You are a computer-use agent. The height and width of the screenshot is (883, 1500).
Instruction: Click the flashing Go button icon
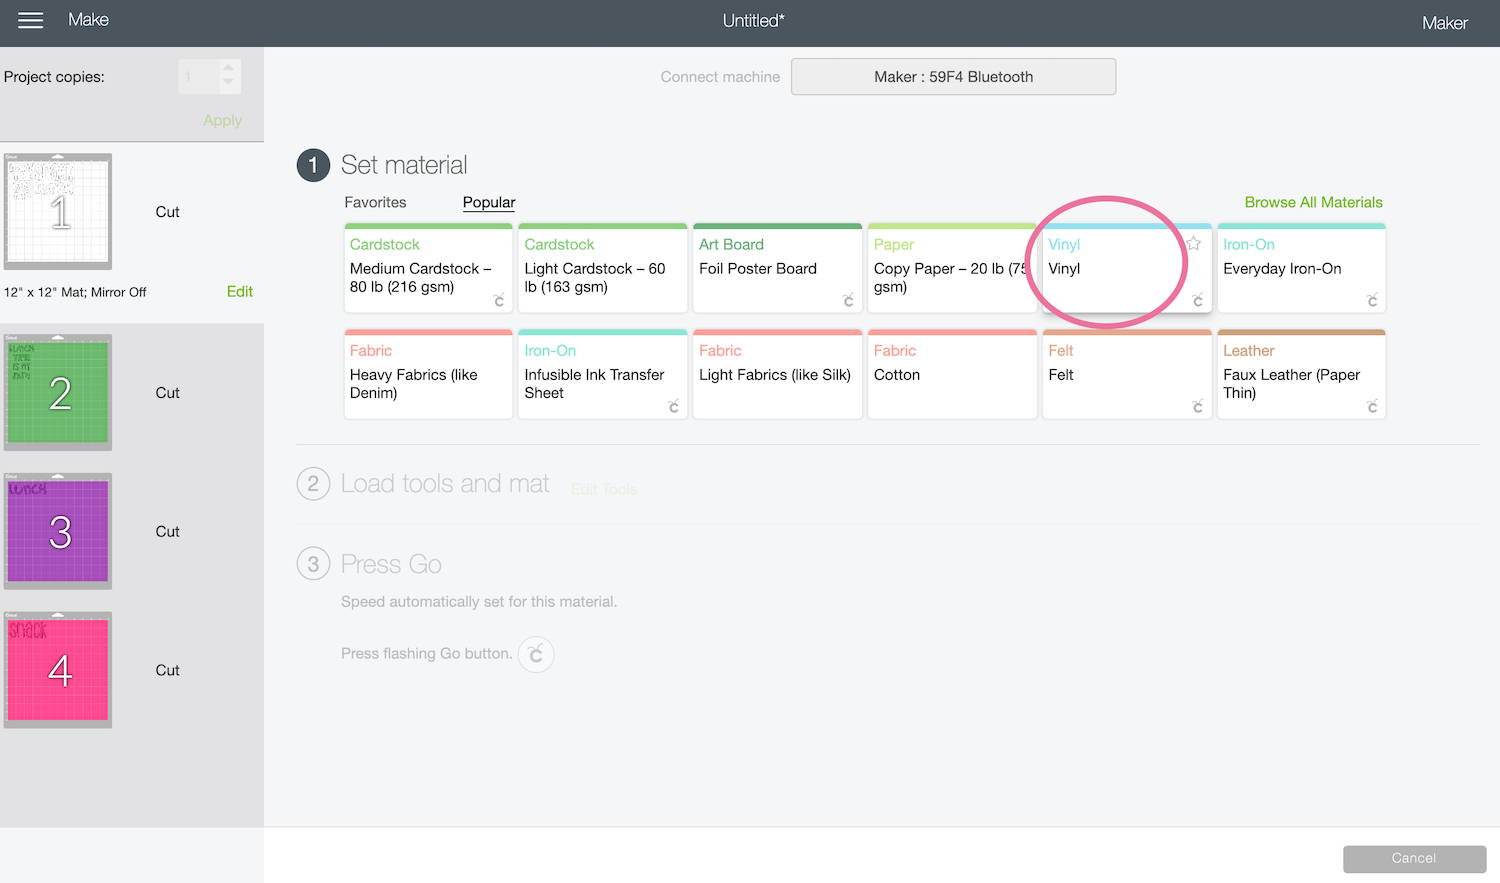(536, 654)
